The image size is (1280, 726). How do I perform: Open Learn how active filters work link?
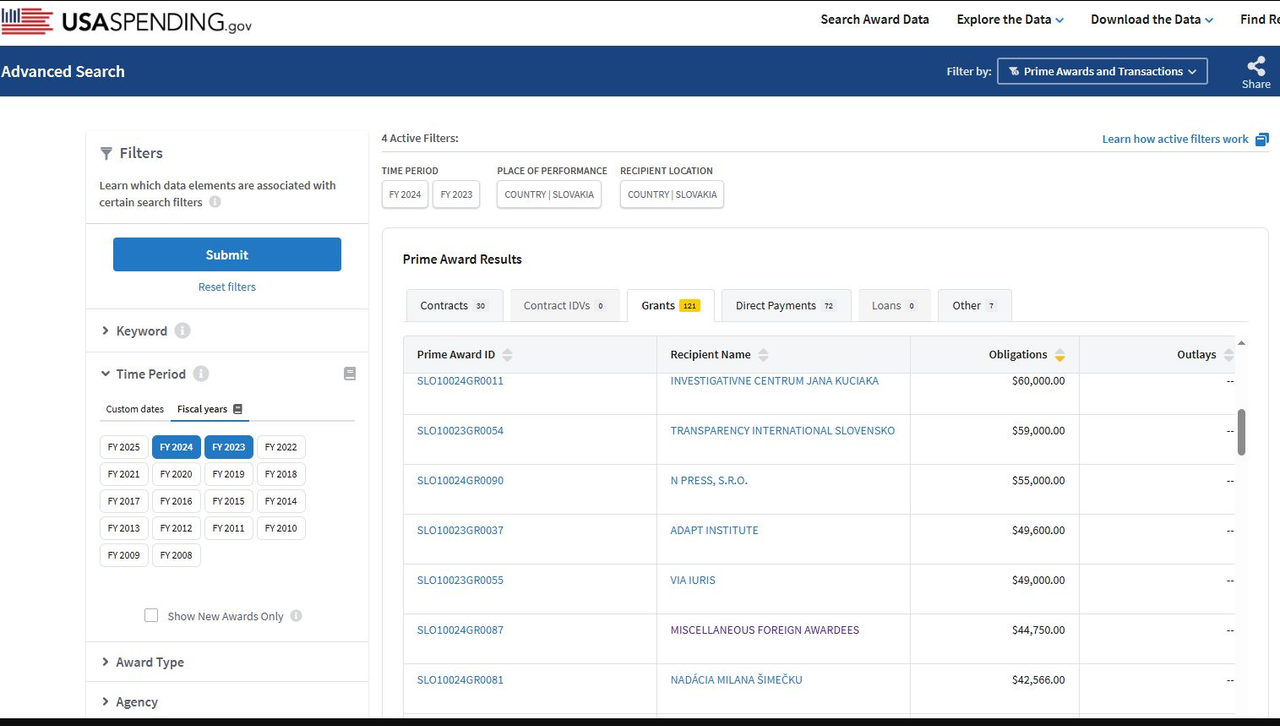(x=1175, y=139)
